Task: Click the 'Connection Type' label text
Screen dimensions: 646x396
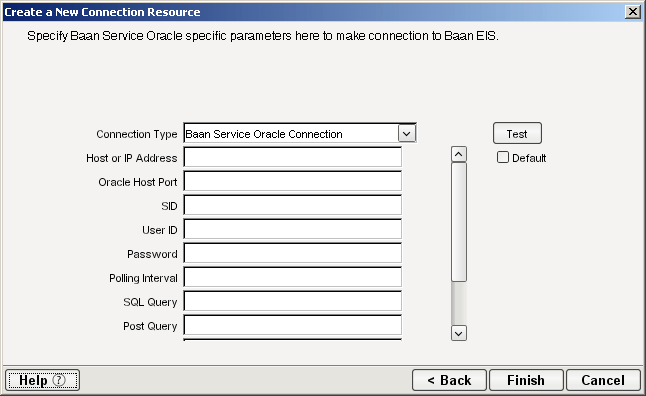Action: (x=137, y=134)
